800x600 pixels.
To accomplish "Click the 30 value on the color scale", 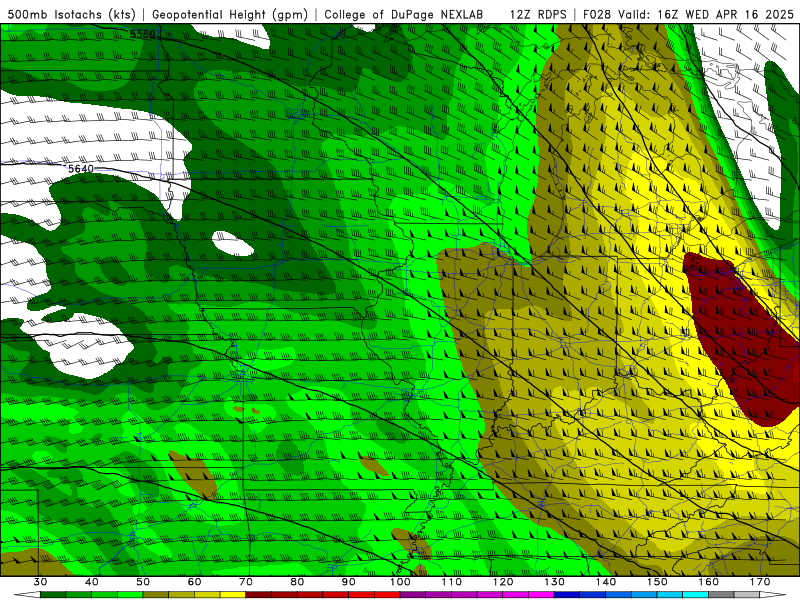I will tap(40, 582).
